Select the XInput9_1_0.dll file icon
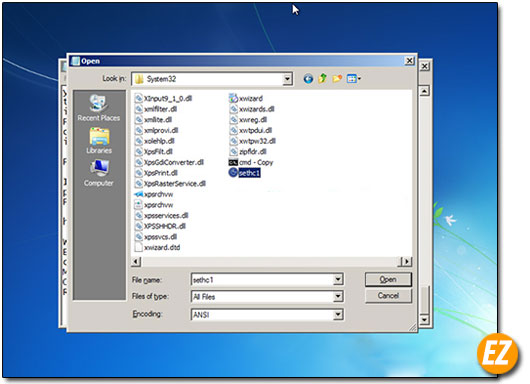530x384 pixels. pos(139,98)
